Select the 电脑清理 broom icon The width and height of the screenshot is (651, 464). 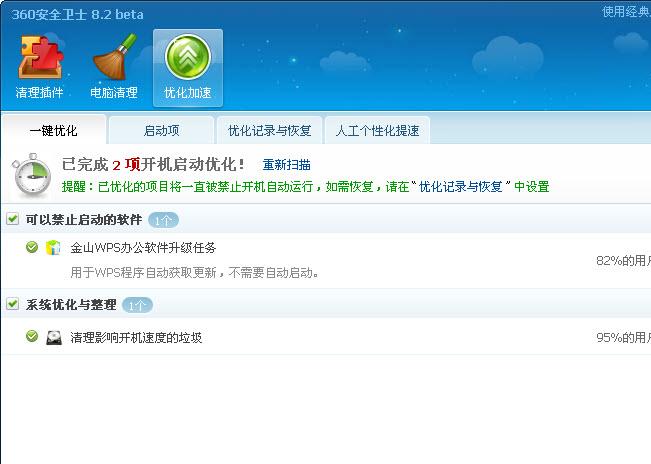114,57
